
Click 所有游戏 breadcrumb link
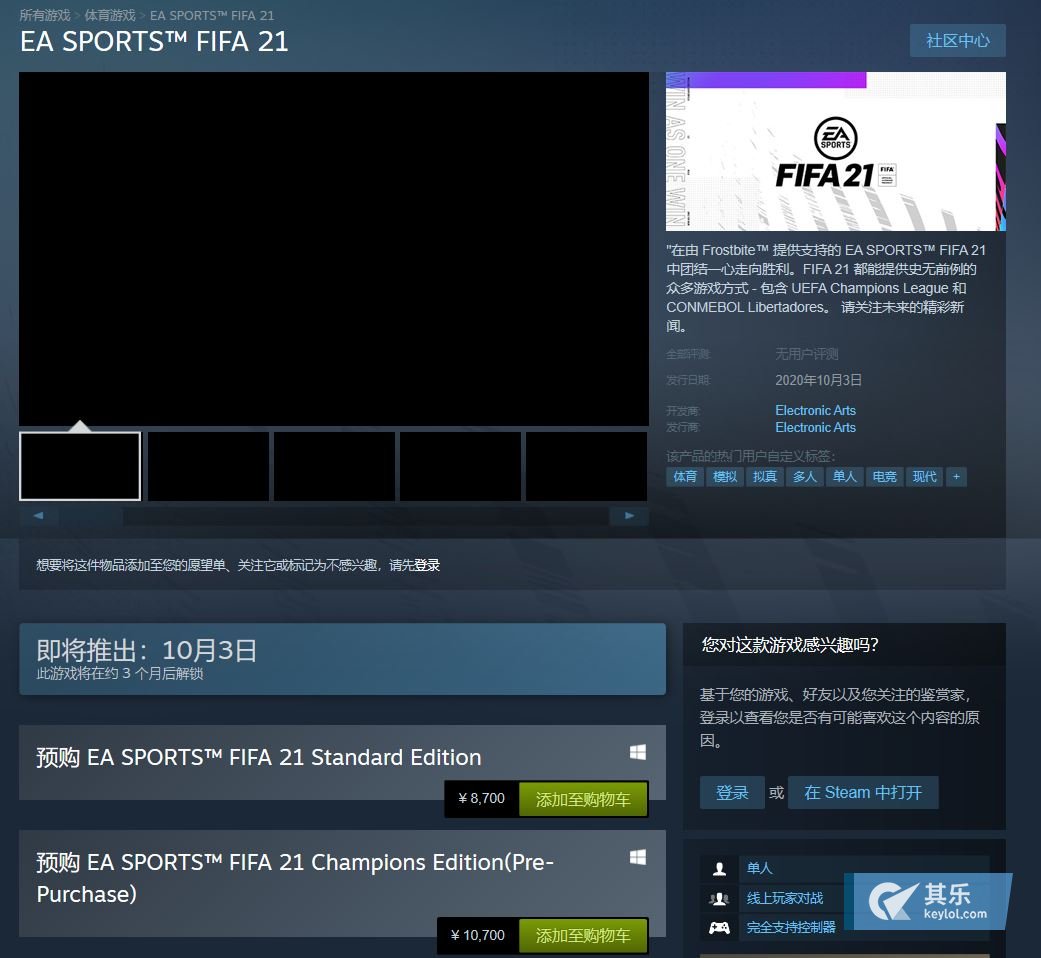coord(44,15)
